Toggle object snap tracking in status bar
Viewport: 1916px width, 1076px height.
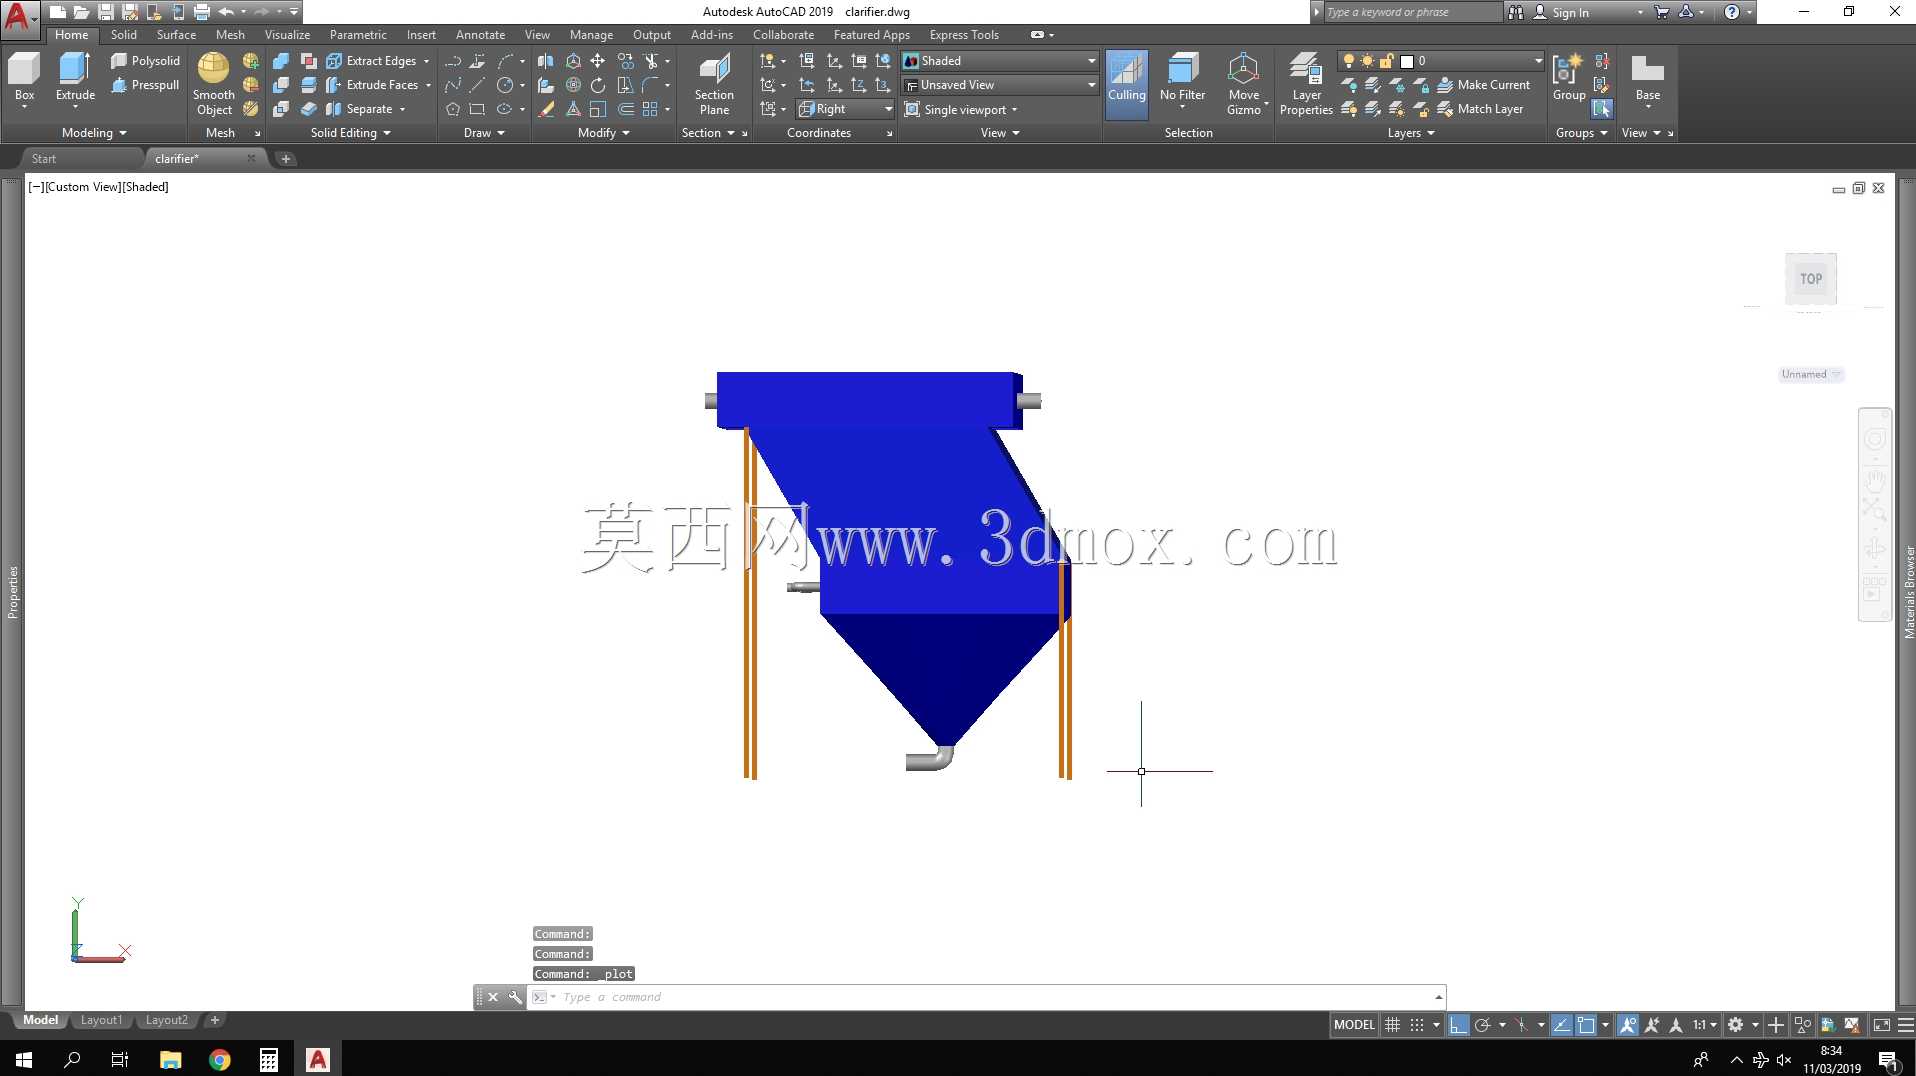1561,1025
